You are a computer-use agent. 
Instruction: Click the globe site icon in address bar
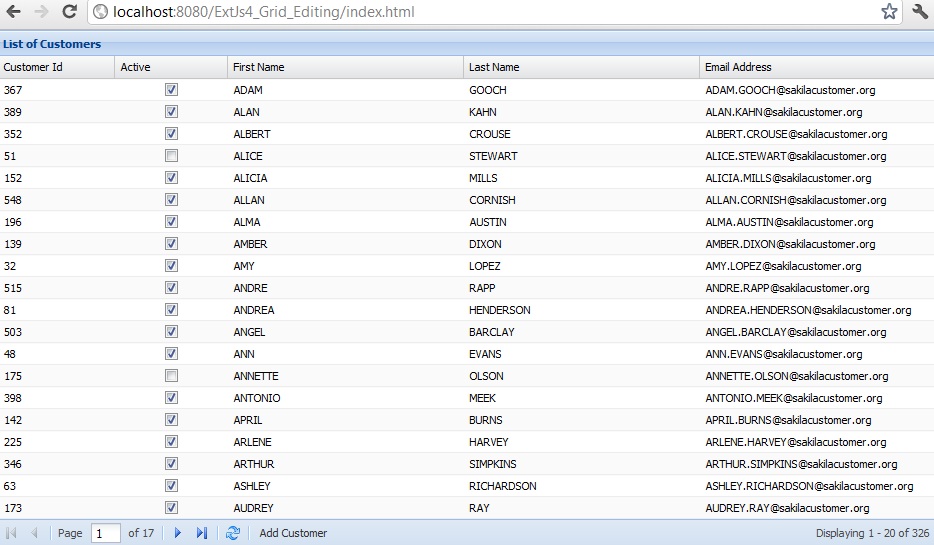[101, 12]
